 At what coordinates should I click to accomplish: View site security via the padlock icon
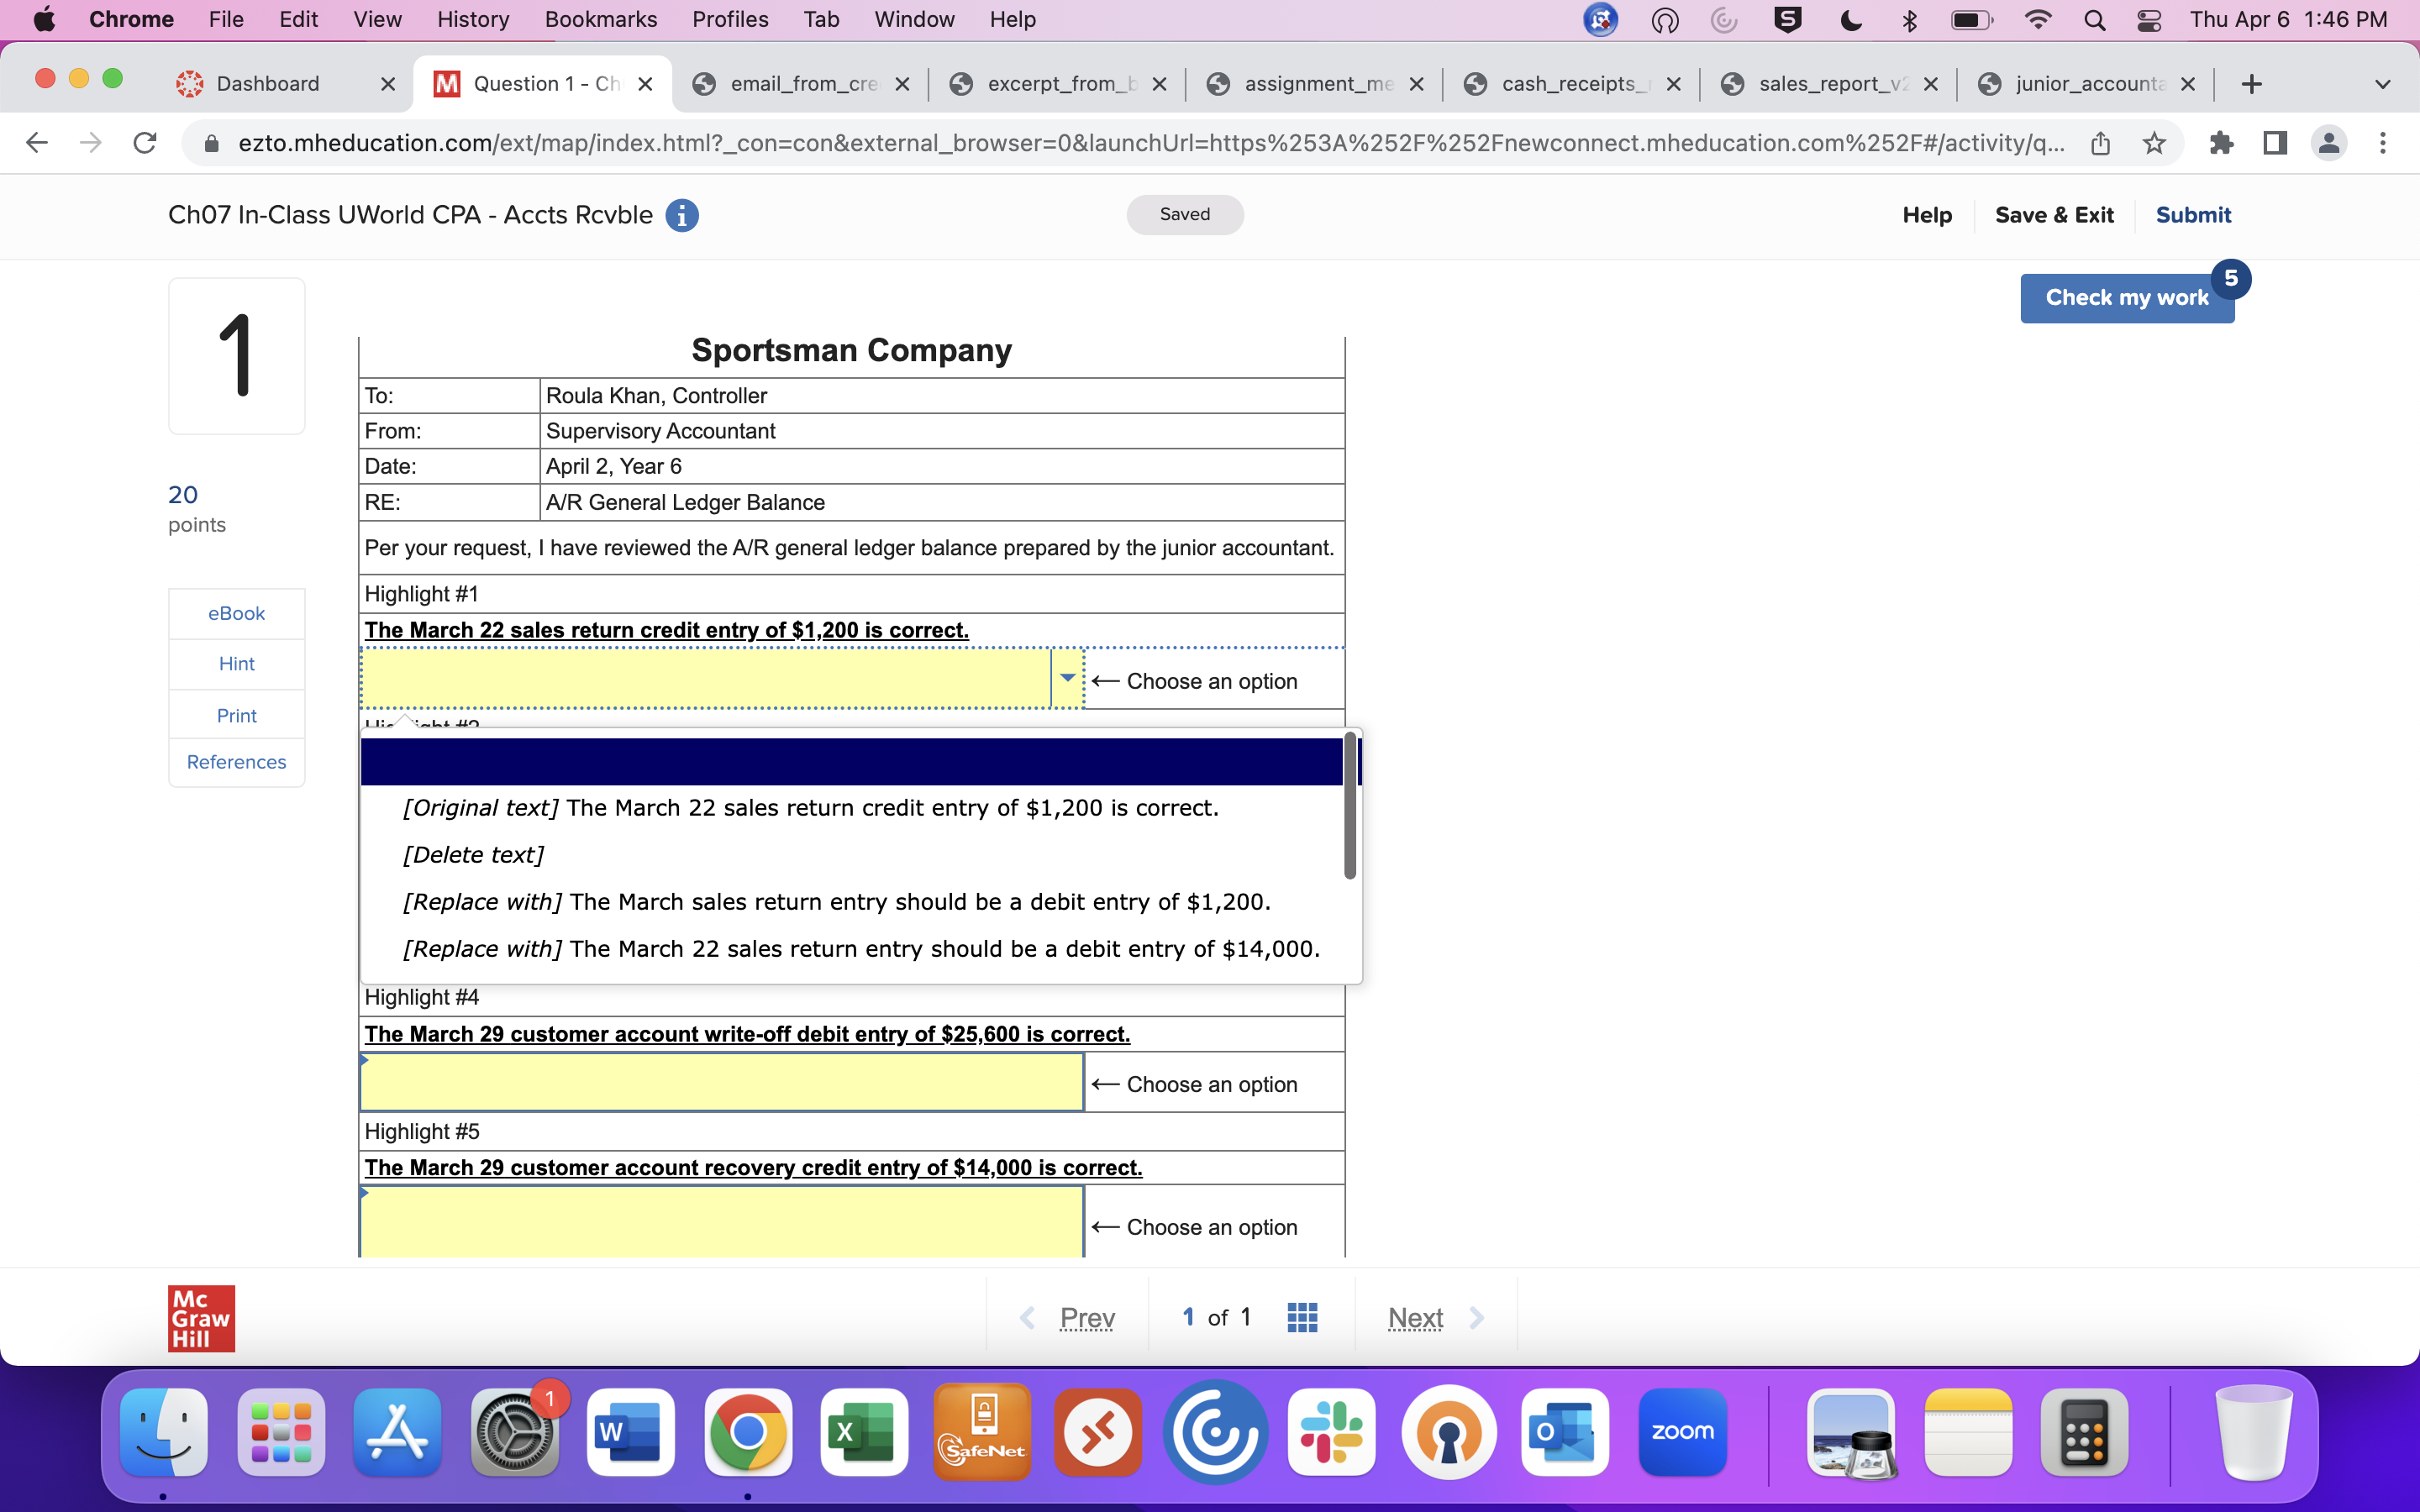tap(211, 143)
